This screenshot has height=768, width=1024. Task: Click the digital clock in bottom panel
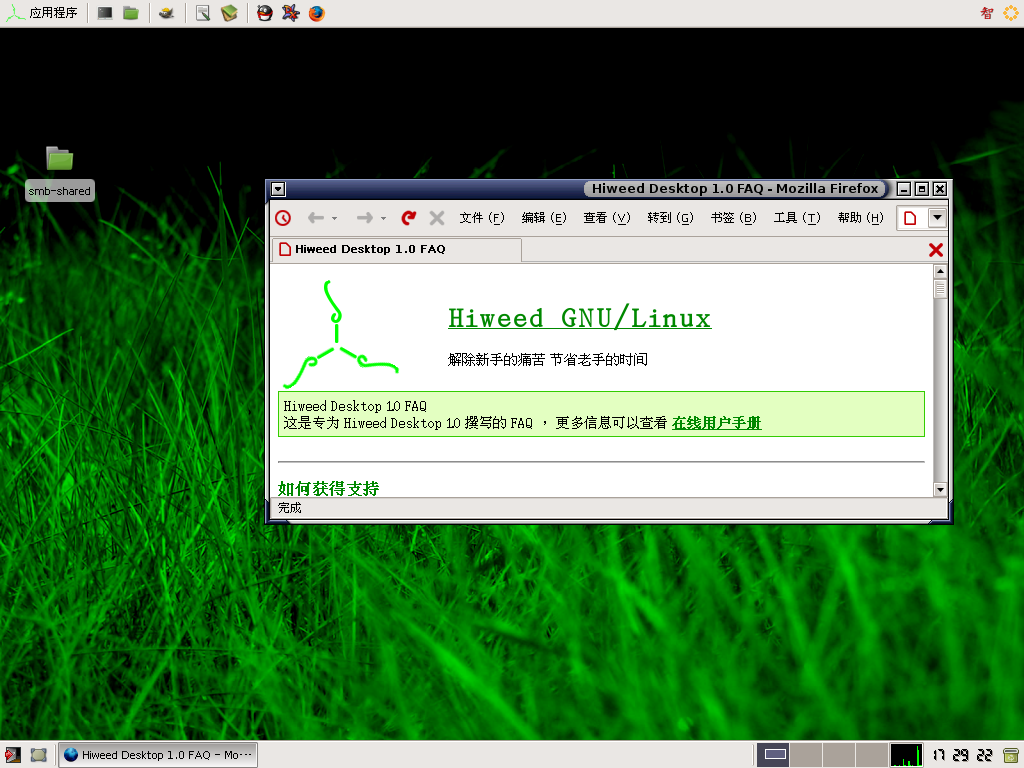coord(963,755)
